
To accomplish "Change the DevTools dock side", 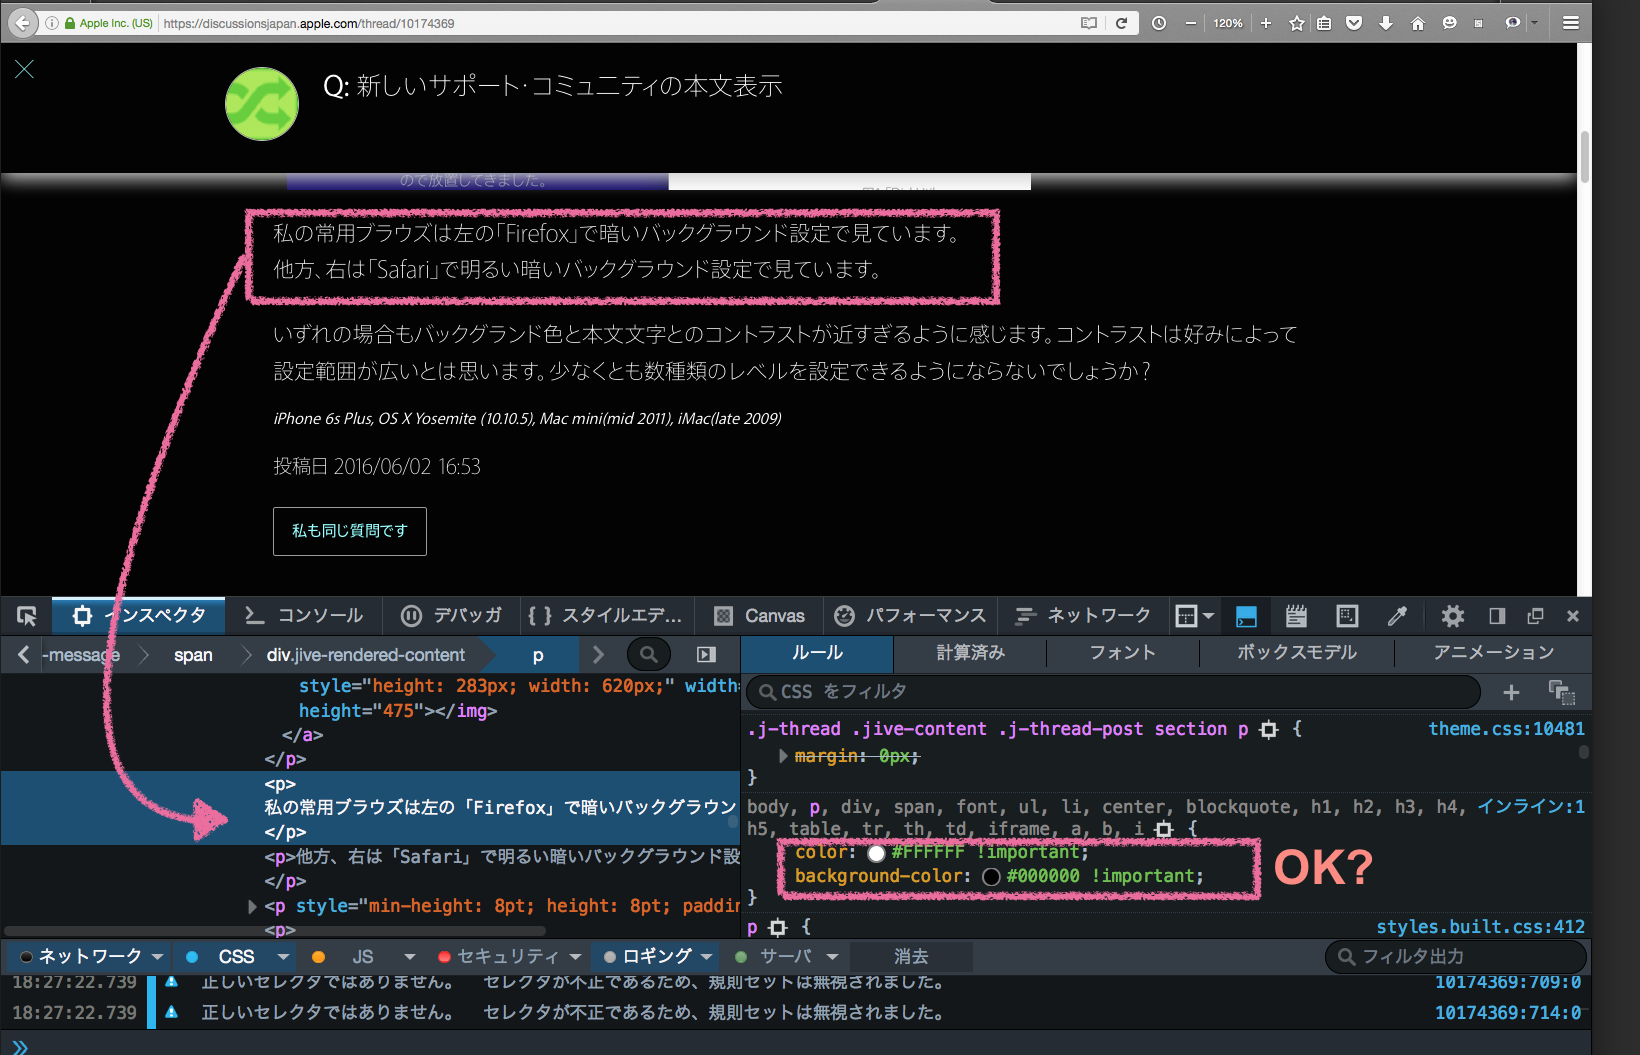I will tap(1497, 616).
